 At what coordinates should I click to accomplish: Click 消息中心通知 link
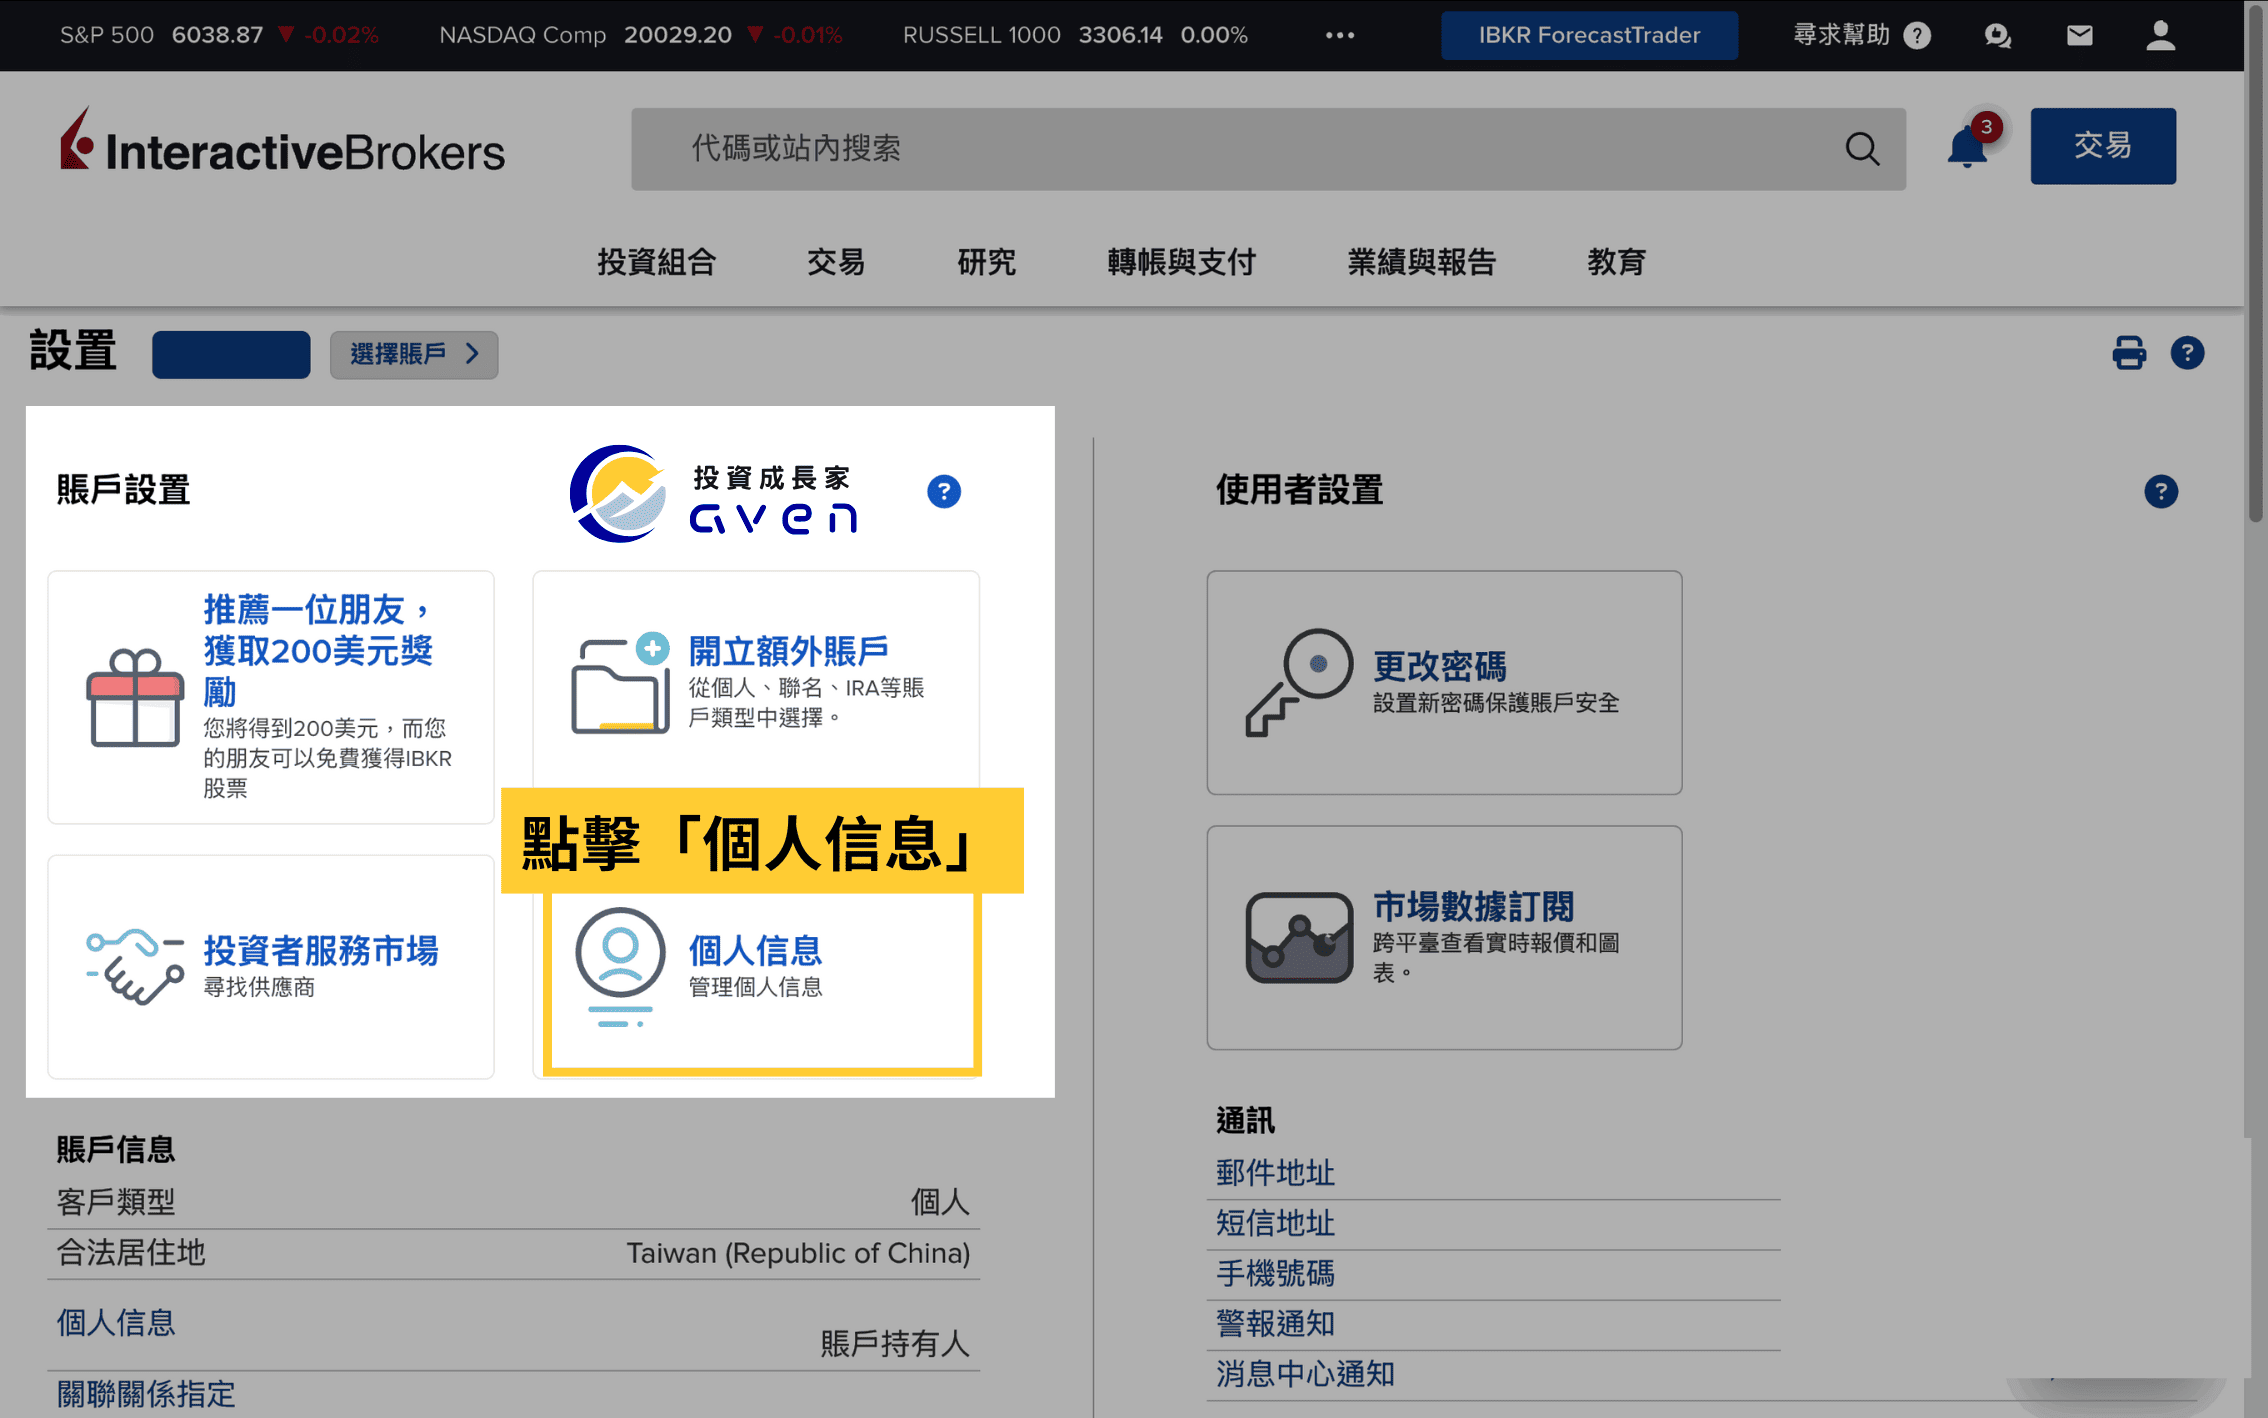click(x=1305, y=1373)
